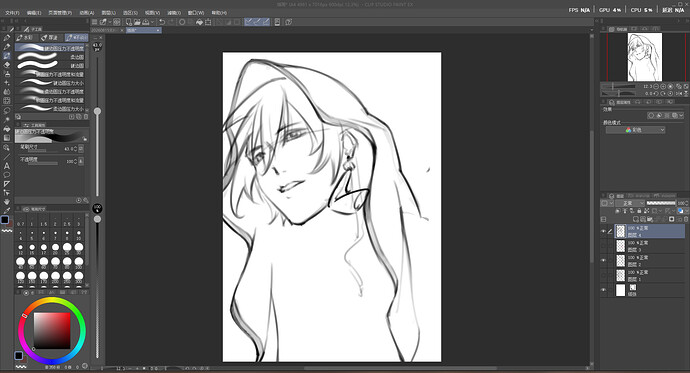The height and width of the screenshot is (373, 690).
Task: Select the Pen tool in the tool palette
Action: pyautogui.click(x=7, y=38)
